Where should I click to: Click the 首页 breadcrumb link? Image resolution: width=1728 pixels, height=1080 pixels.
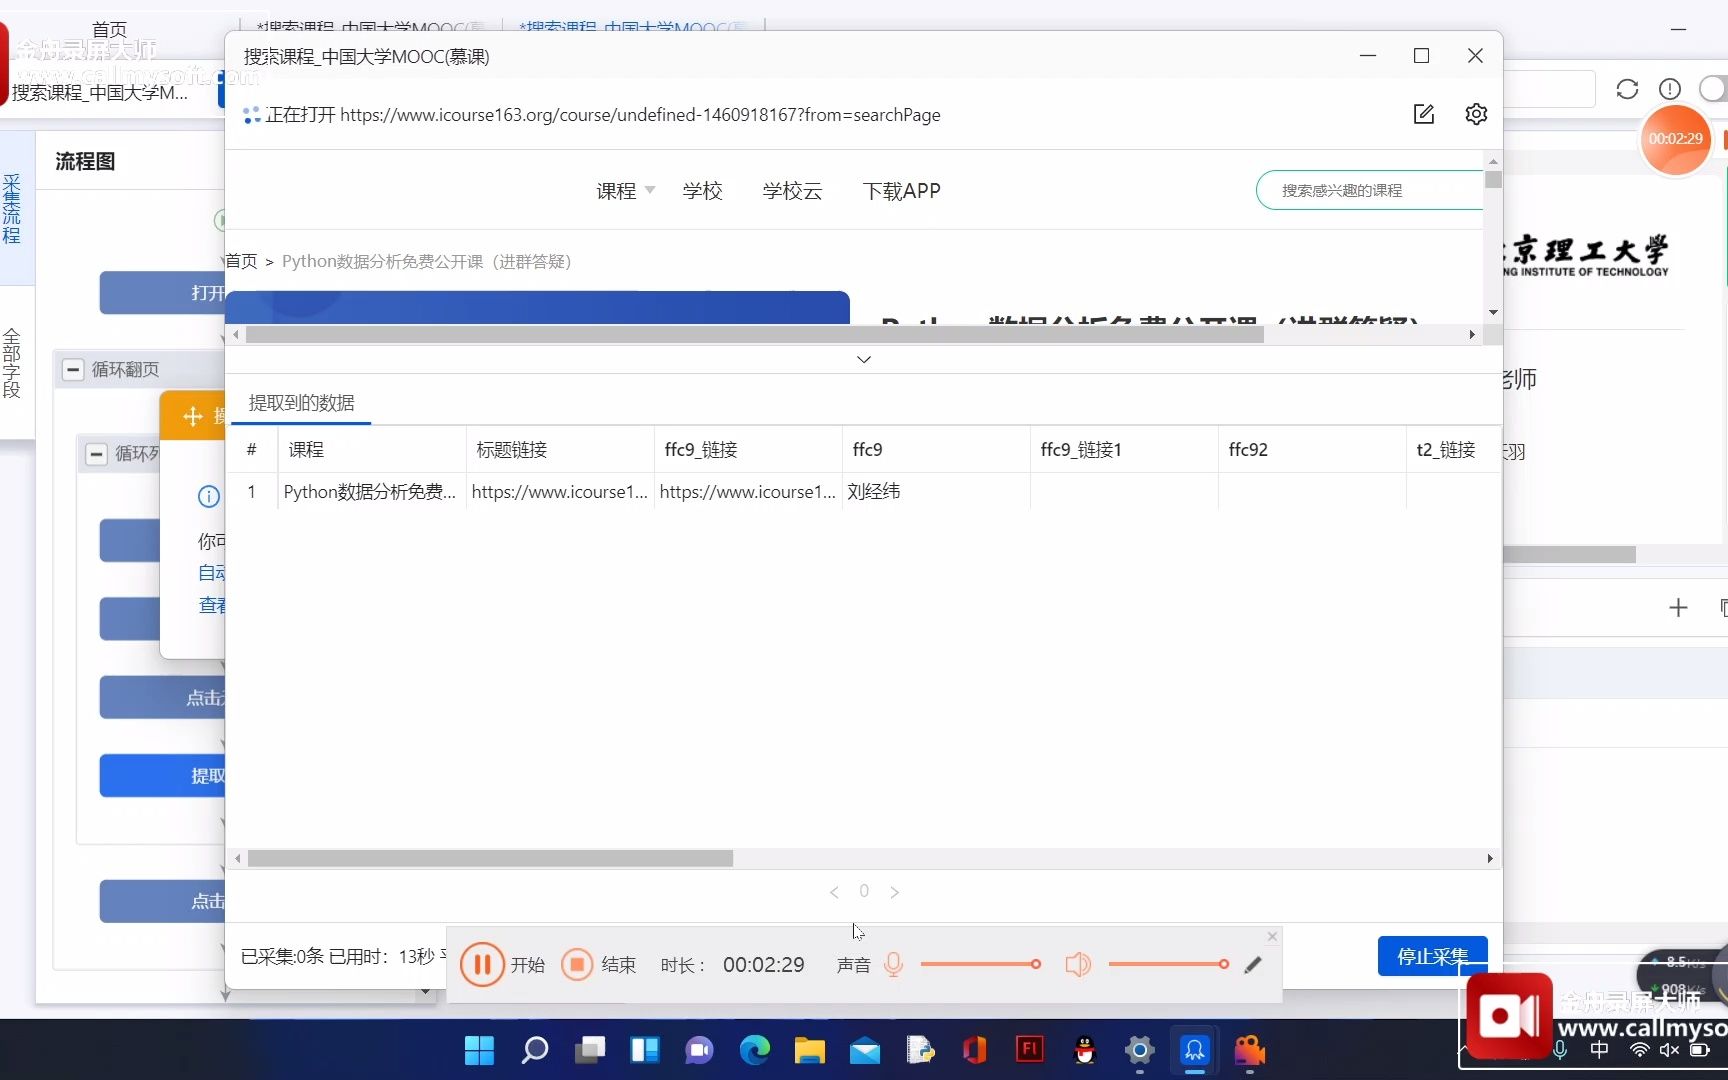pos(241,261)
